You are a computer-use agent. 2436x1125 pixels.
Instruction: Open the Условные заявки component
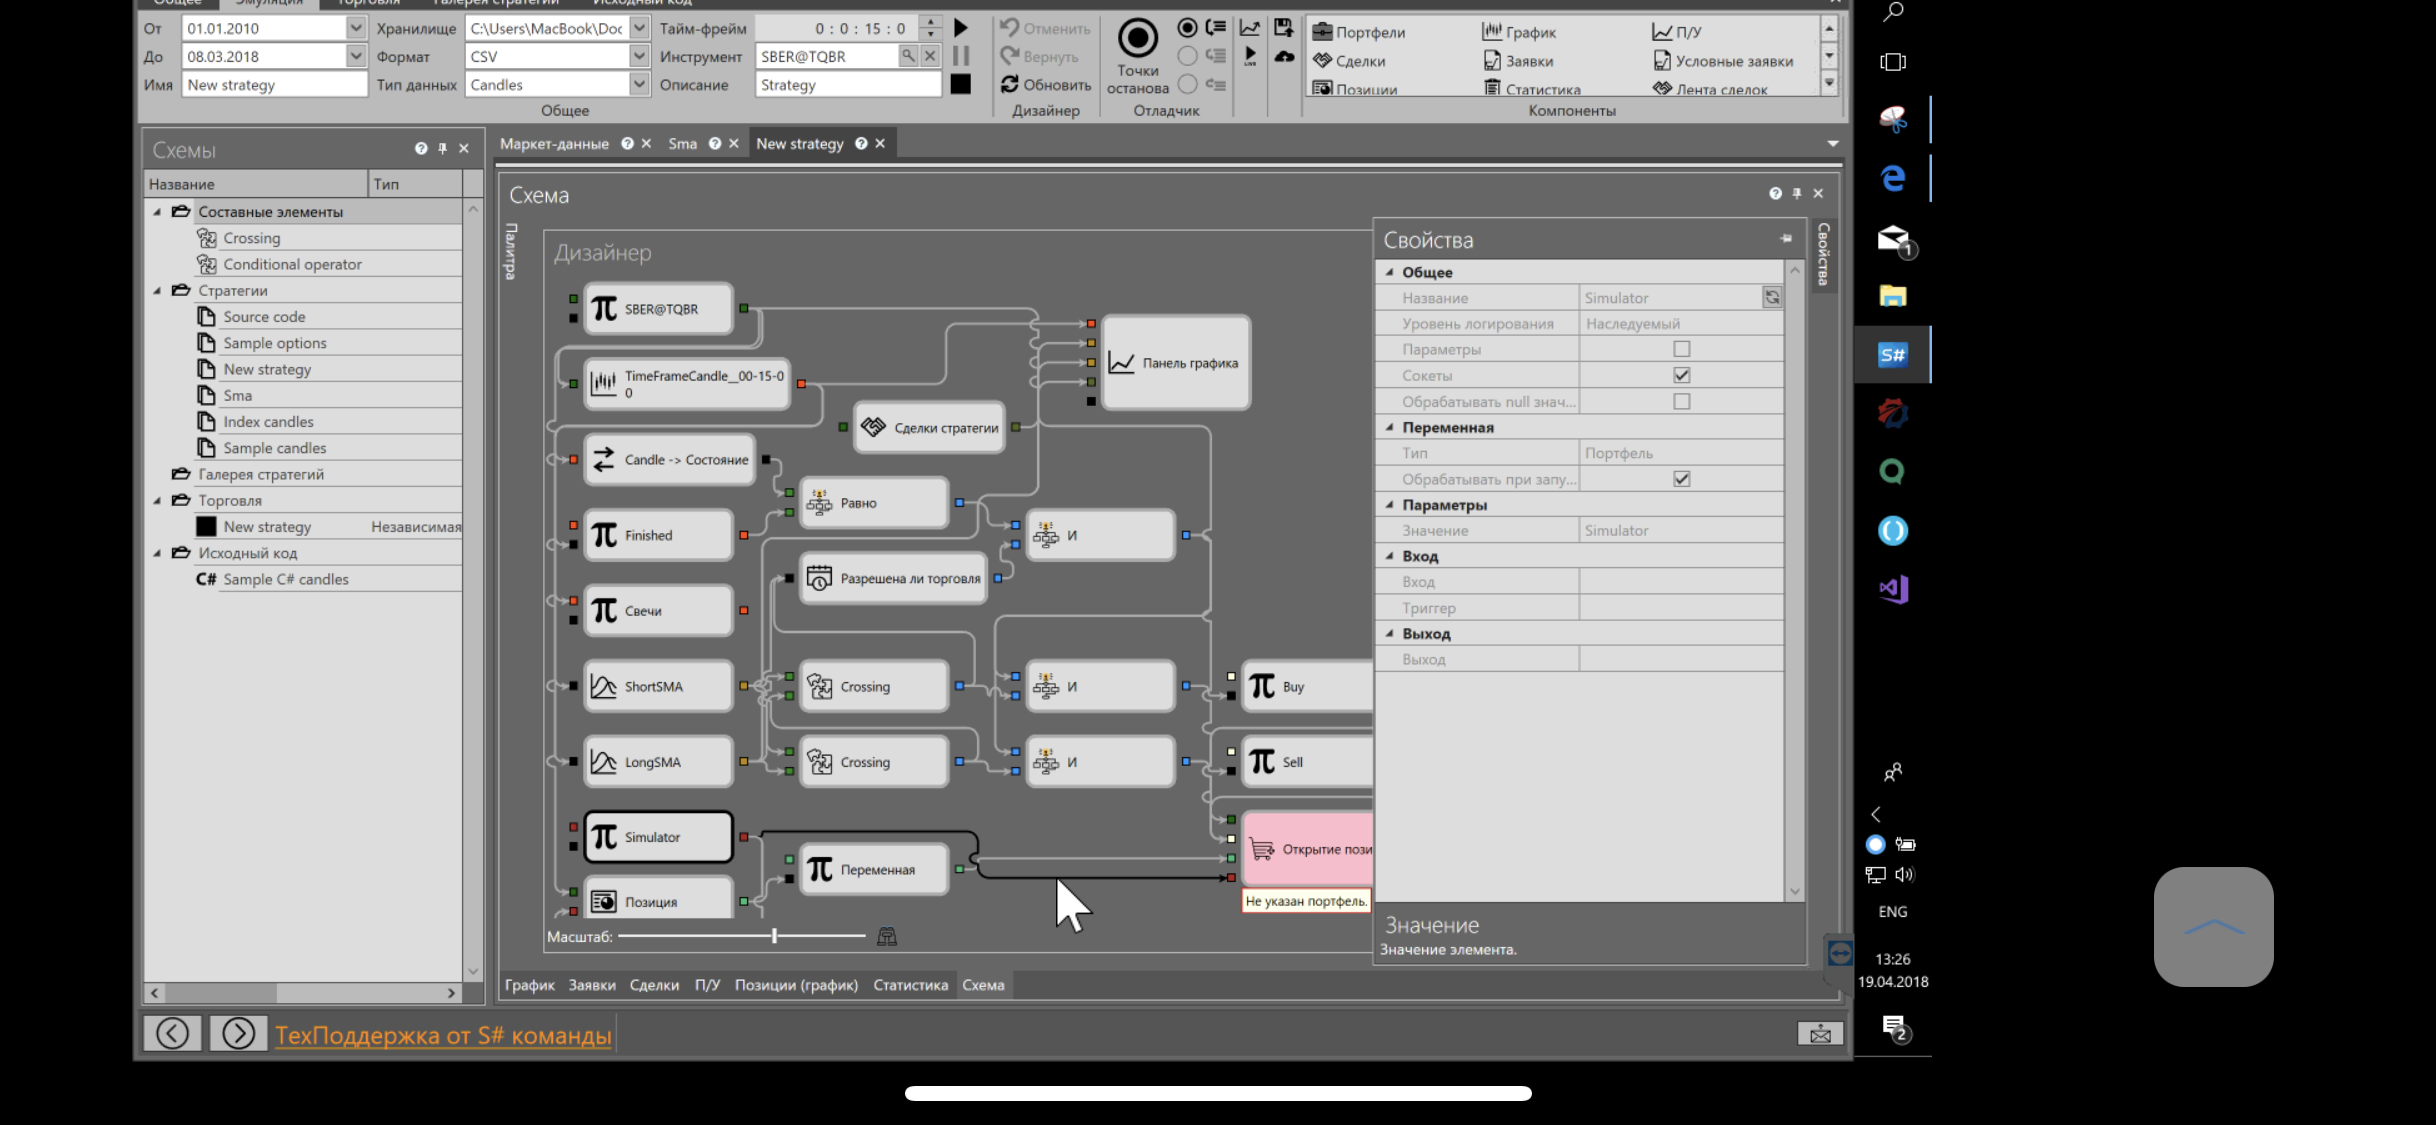pos(1723,61)
